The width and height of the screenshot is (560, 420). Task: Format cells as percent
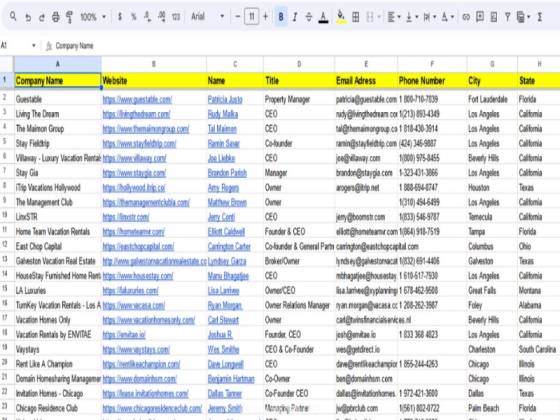pos(134,17)
